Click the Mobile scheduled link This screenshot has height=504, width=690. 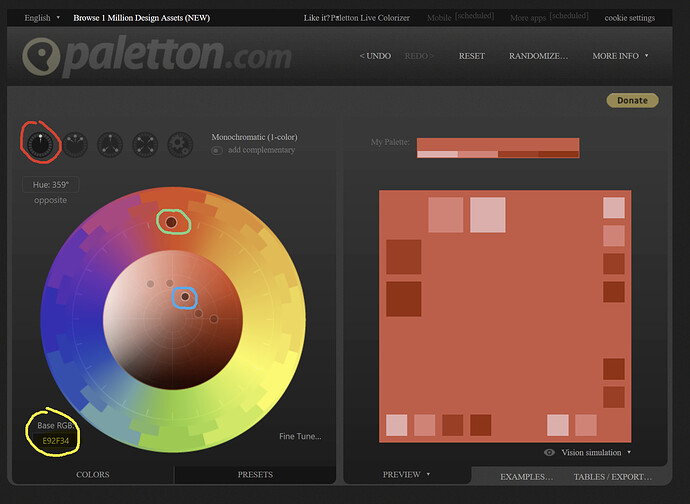460,17
